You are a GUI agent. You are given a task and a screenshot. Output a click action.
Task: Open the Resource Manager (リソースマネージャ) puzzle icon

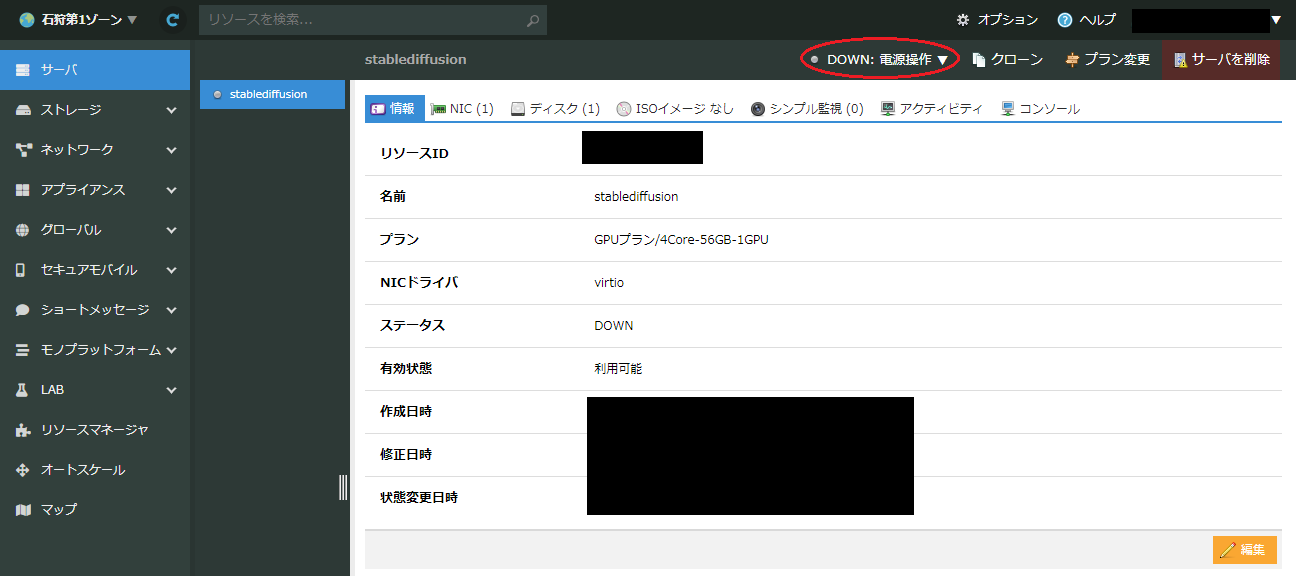[24, 430]
